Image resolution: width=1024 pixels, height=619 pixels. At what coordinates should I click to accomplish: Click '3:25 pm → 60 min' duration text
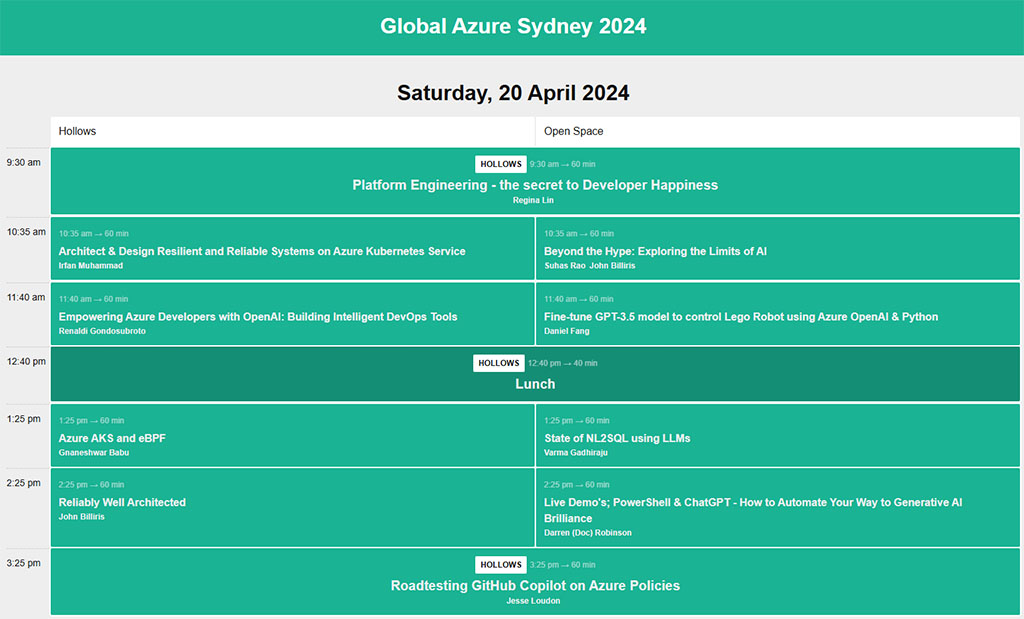click(562, 565)
